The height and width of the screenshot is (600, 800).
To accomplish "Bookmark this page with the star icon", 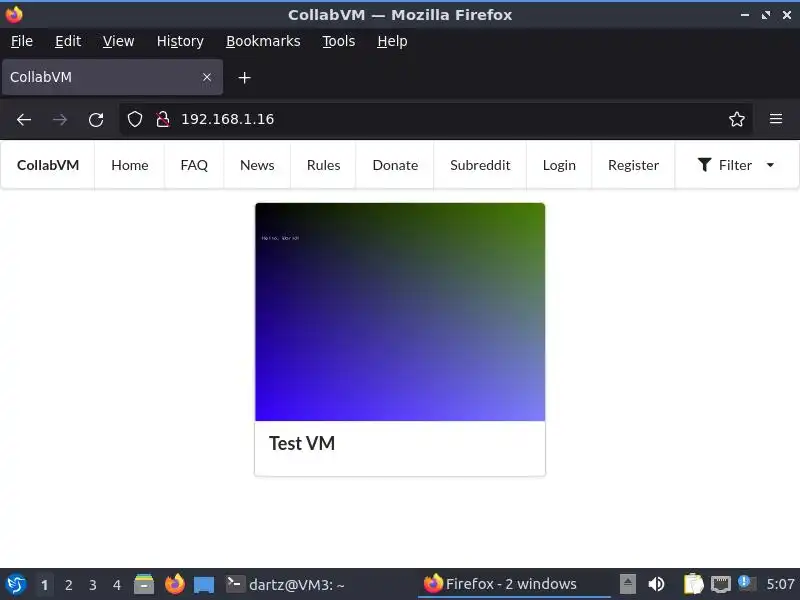I will (737, 119).
